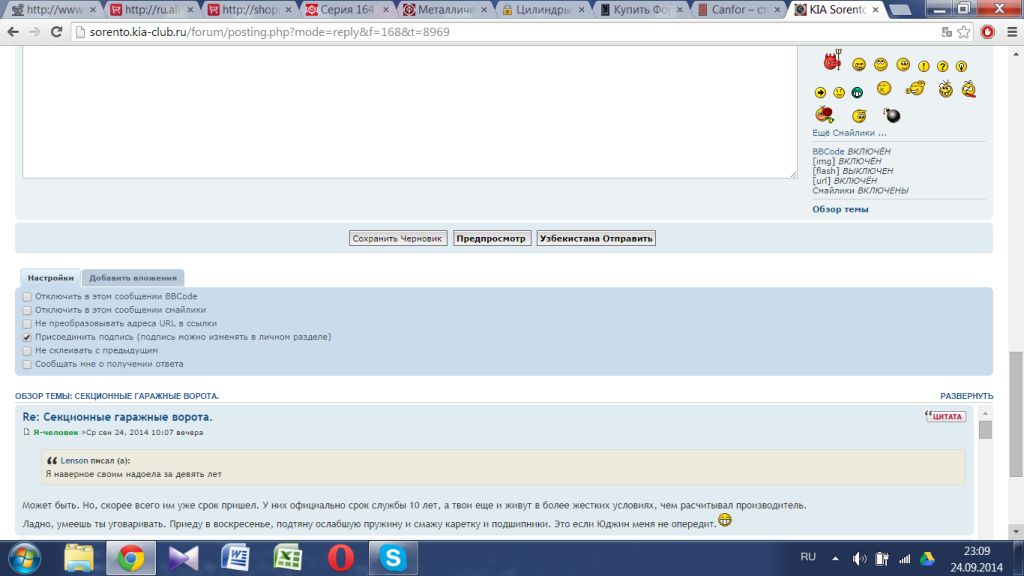Viewport: 1024px width, 576px height.
Task: Open Skype from the taskbar
Action: click(x=393, y=557)
